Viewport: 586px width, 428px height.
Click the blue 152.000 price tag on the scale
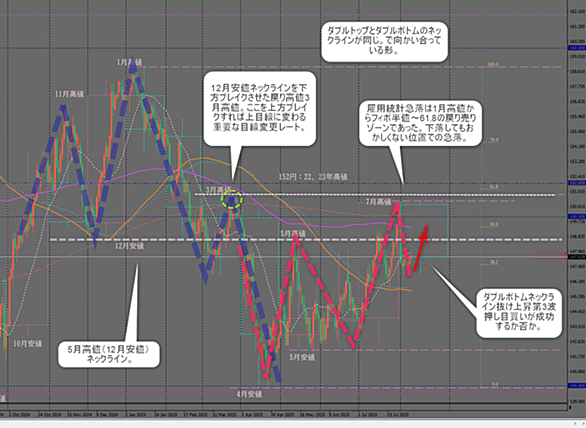click(577, 183)
